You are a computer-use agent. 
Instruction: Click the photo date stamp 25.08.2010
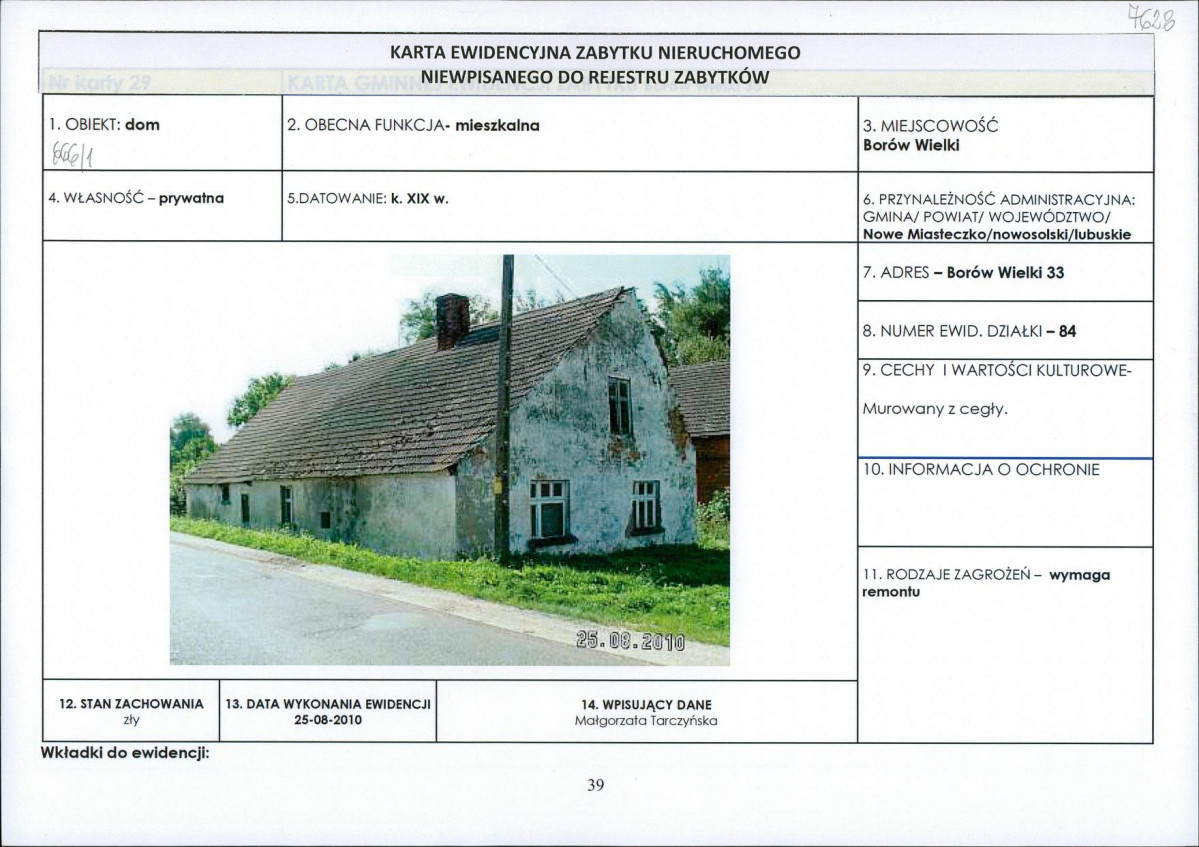tap(631, 640)
